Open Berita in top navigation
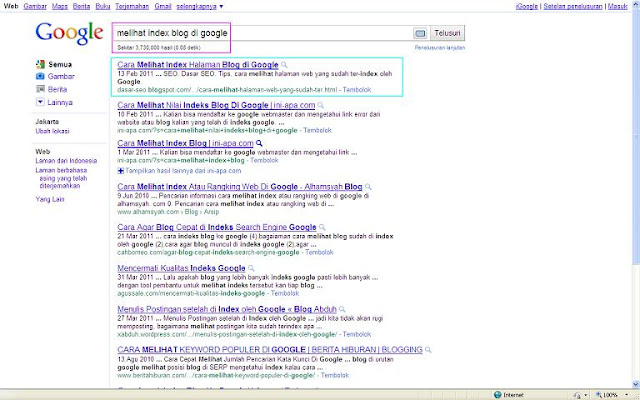 [81, 7]
